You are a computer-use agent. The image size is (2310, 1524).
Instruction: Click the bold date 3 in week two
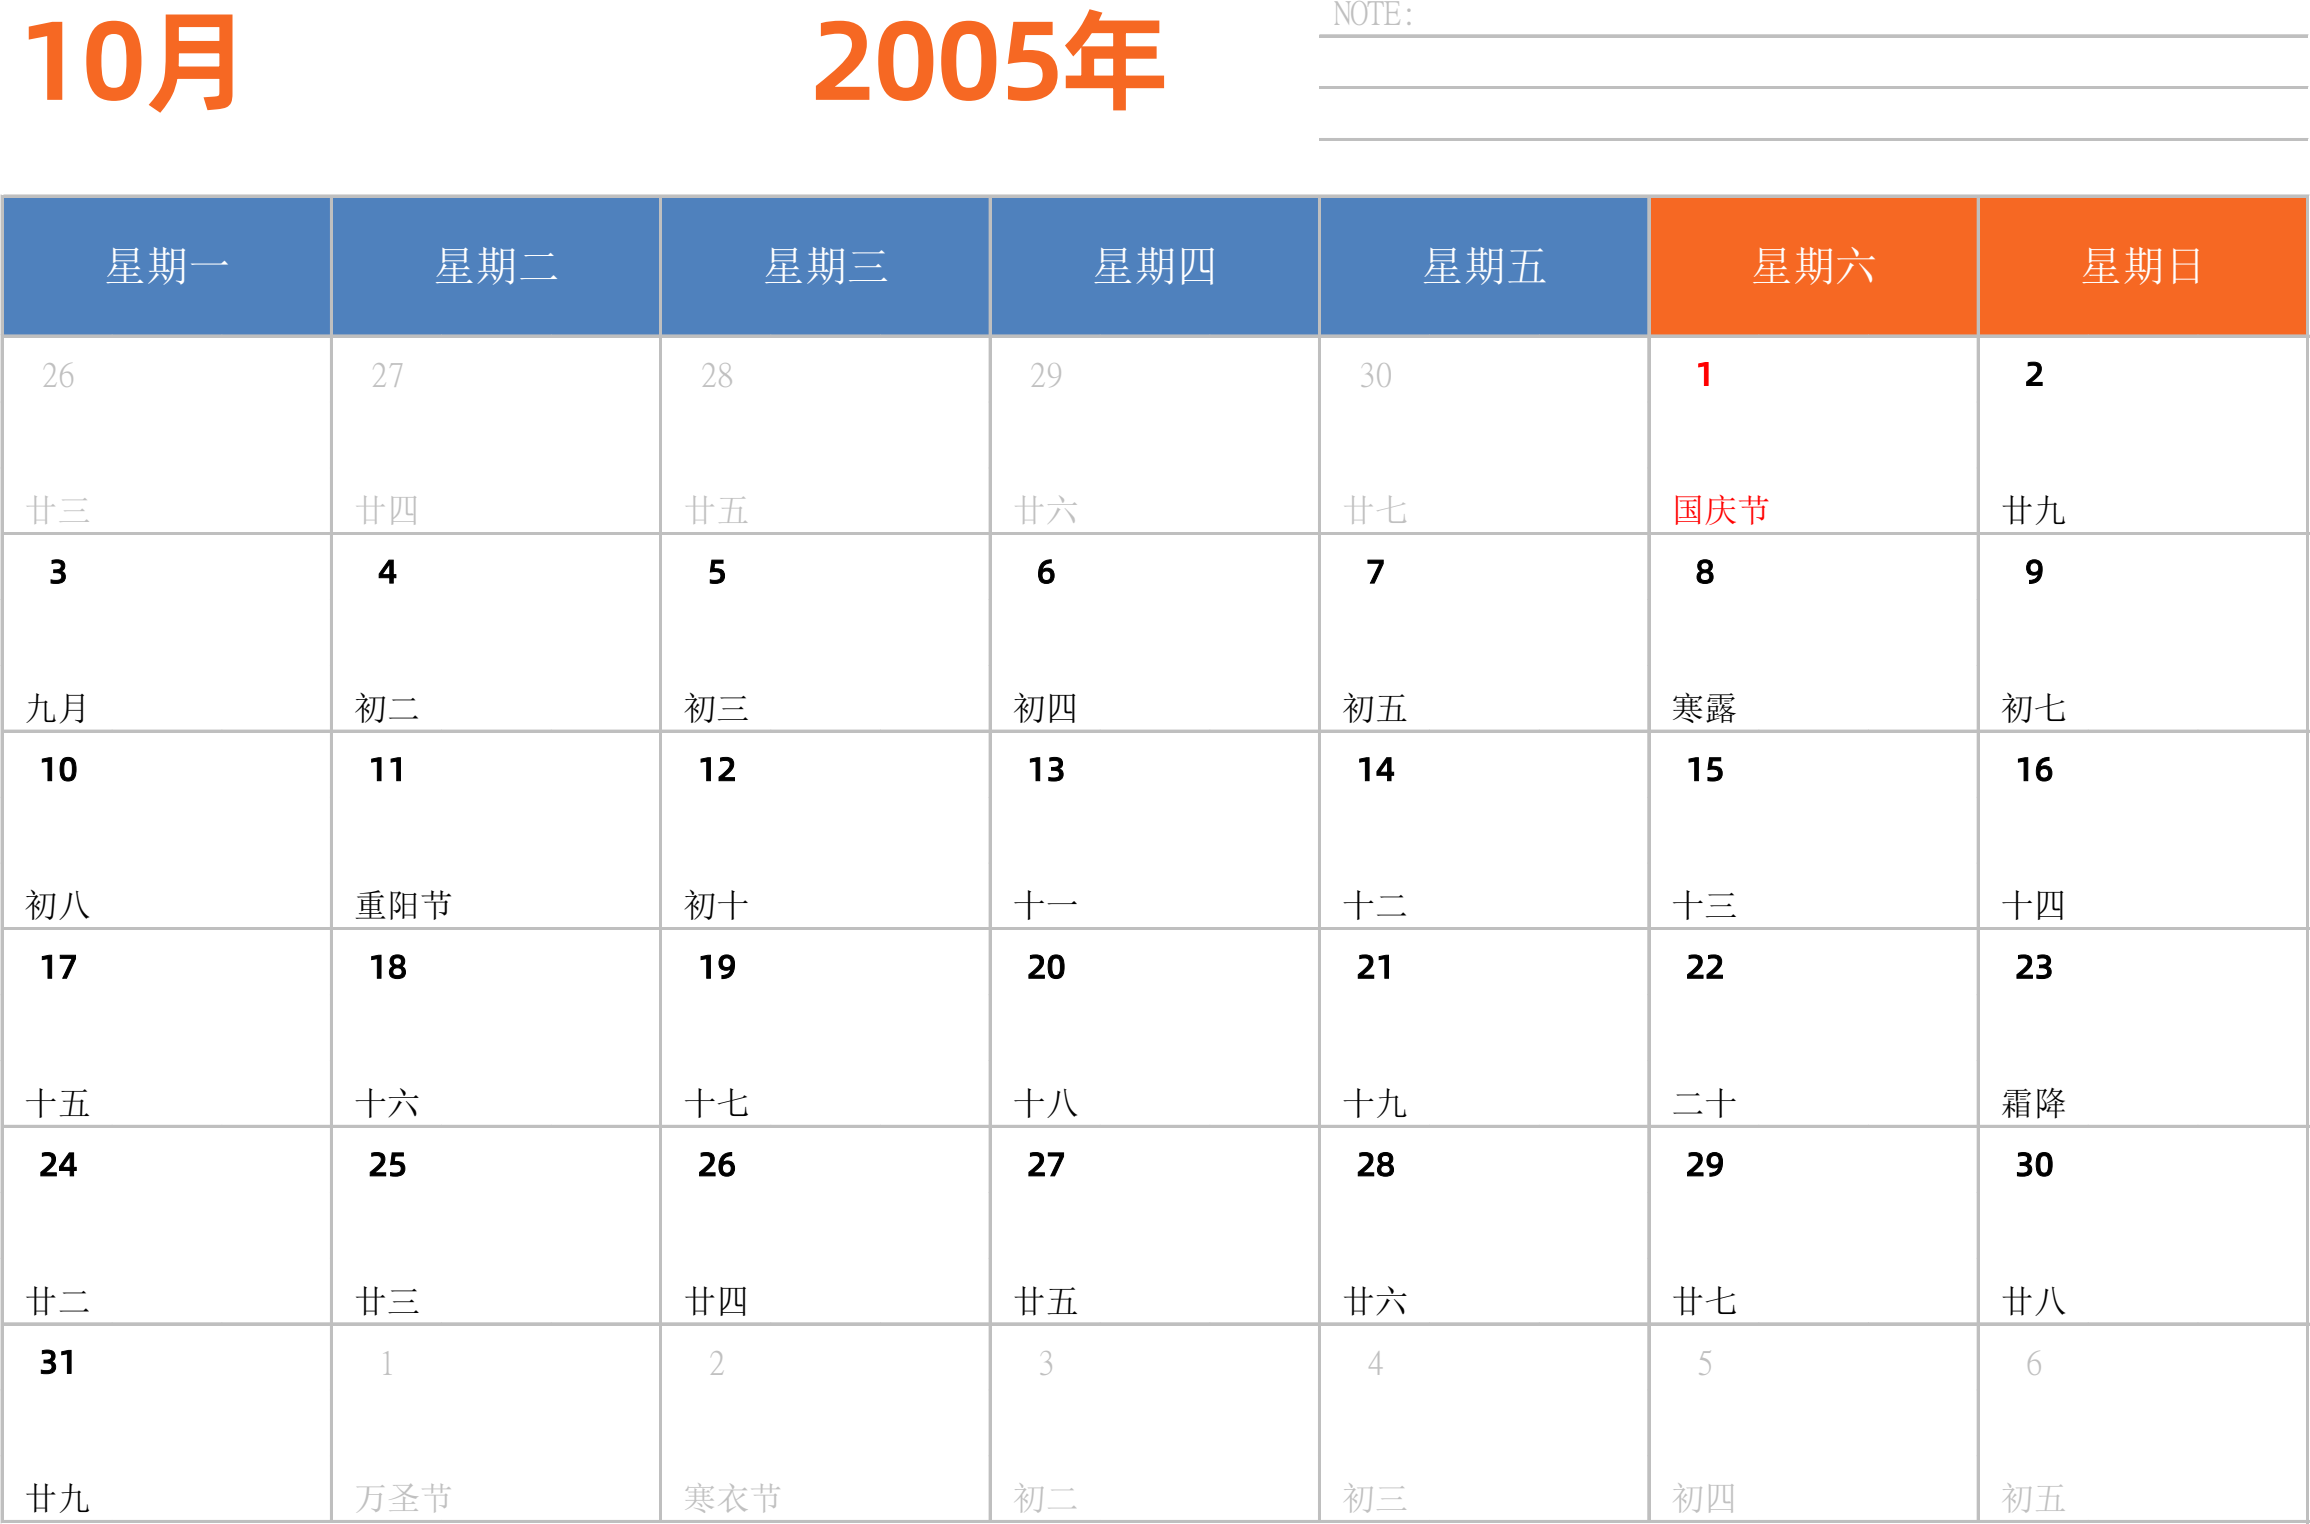(58, 572)
